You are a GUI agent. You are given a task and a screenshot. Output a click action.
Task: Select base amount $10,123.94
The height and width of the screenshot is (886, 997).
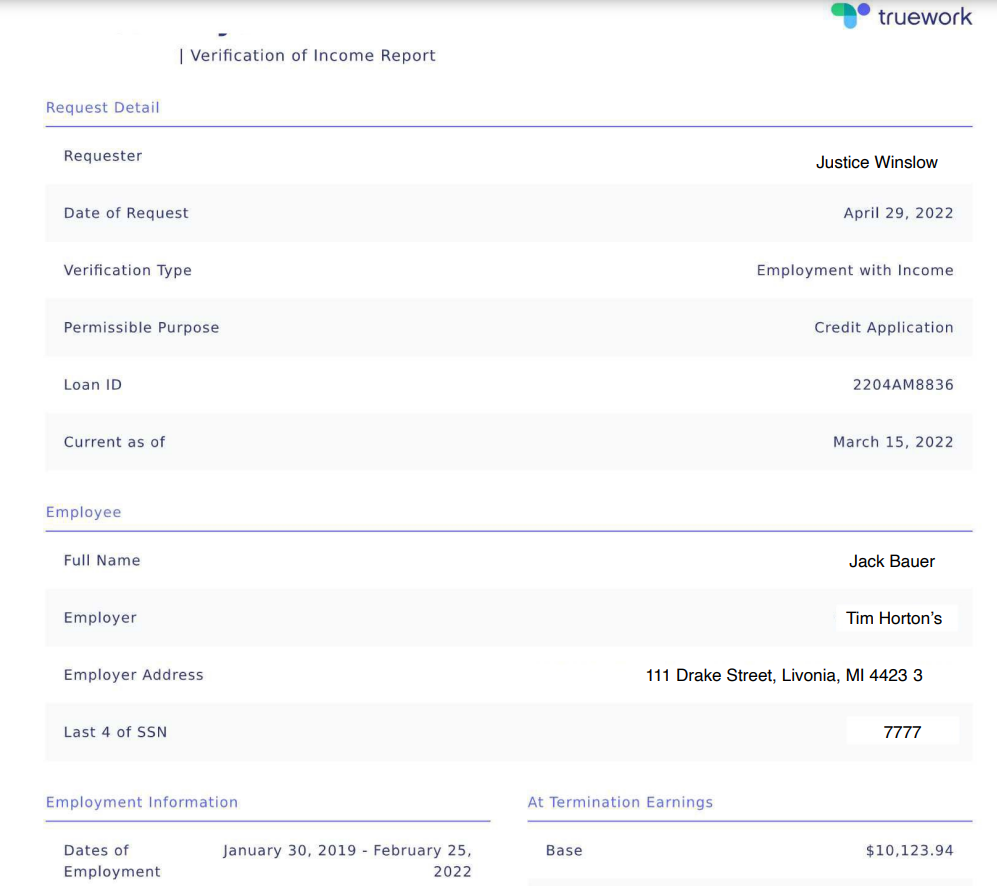coord(909,850)
